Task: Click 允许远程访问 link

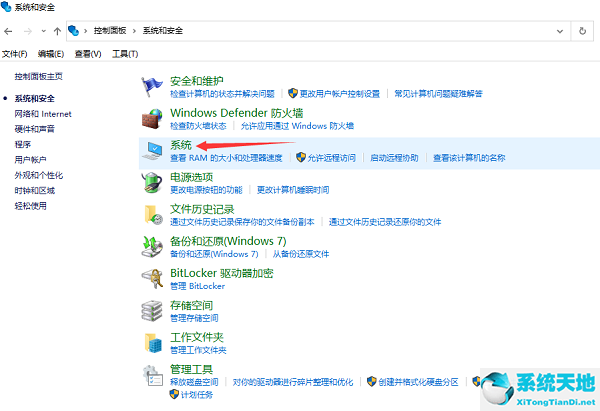Action: [331, 158]
